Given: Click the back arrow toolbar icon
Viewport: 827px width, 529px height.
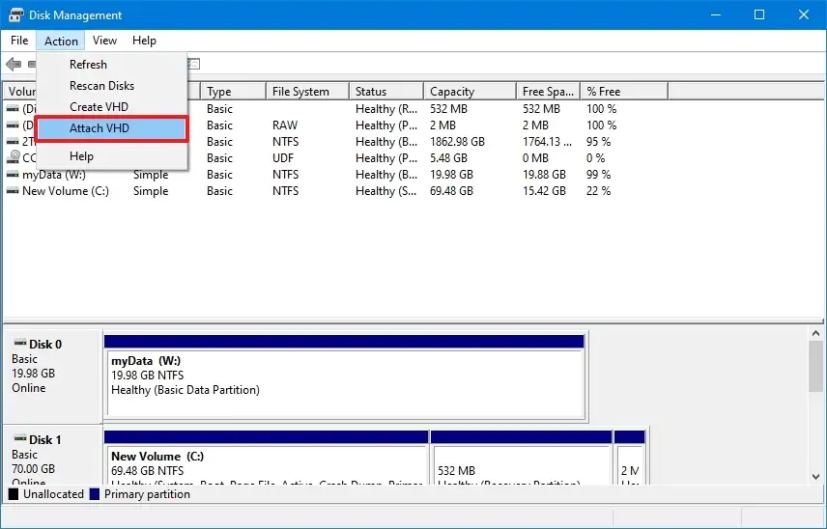Looking at the screenshot, I should [13, 64].
